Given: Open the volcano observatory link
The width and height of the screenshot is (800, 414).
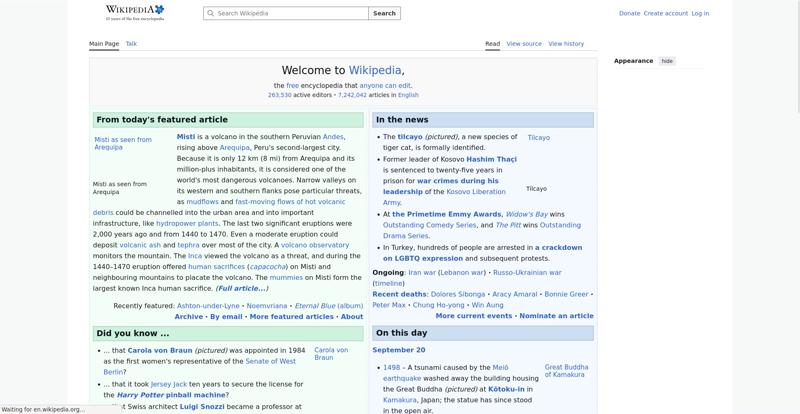Looking at the screenshot, I should coord(315,245).
